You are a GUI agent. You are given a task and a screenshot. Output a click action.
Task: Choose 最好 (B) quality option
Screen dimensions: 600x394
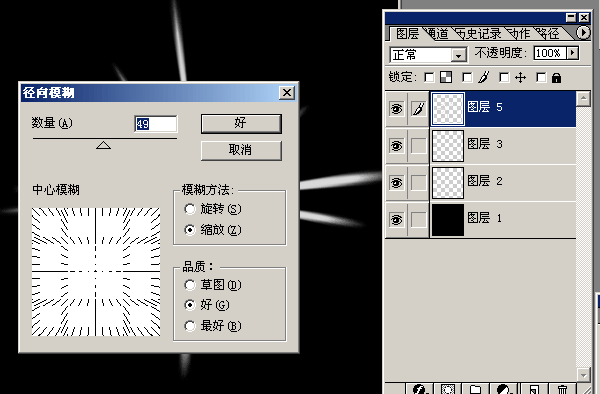[x=190, y=326]
